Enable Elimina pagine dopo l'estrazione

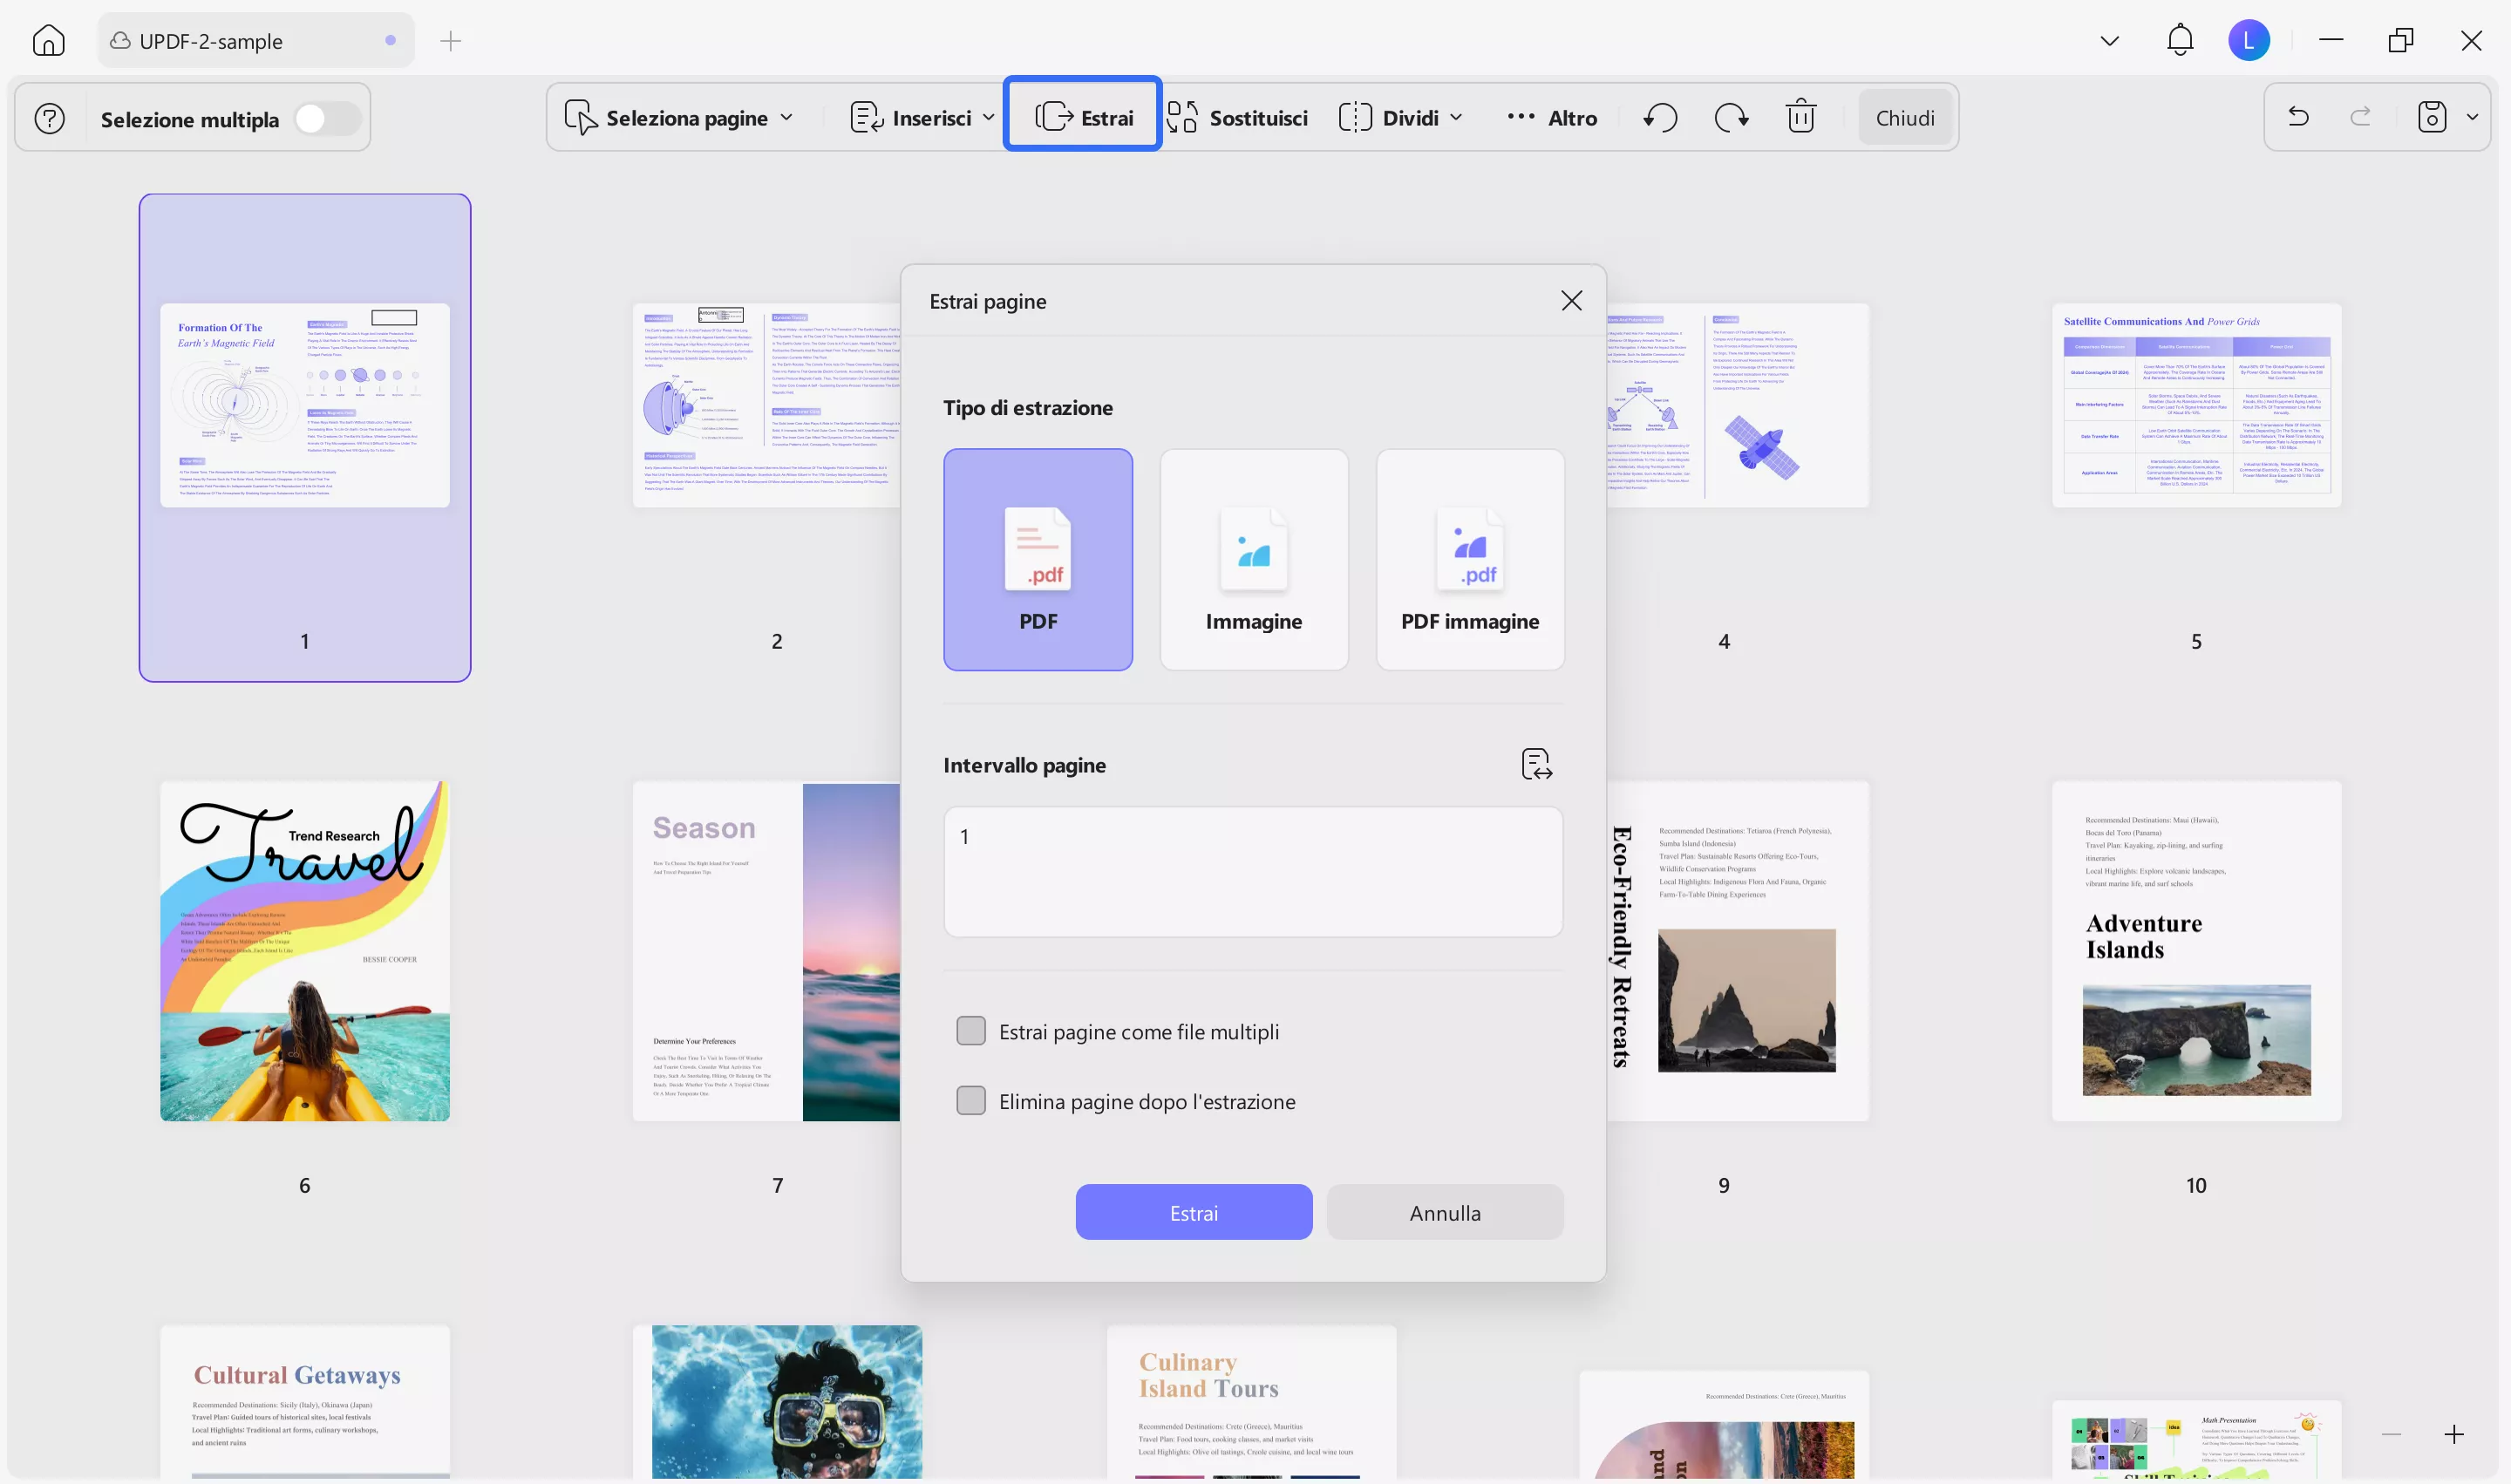(x=971, y=1101)
